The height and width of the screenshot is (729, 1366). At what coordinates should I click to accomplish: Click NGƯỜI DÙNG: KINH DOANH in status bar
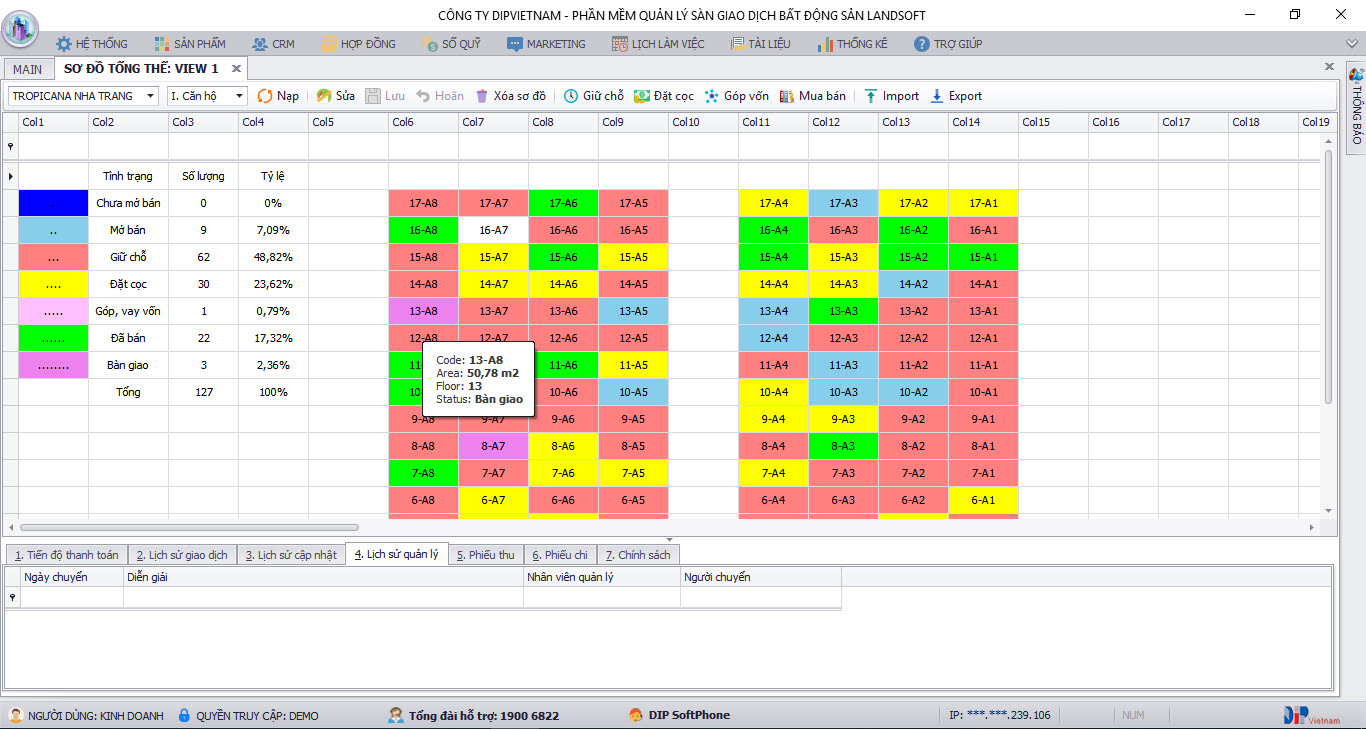coord(86,715)
